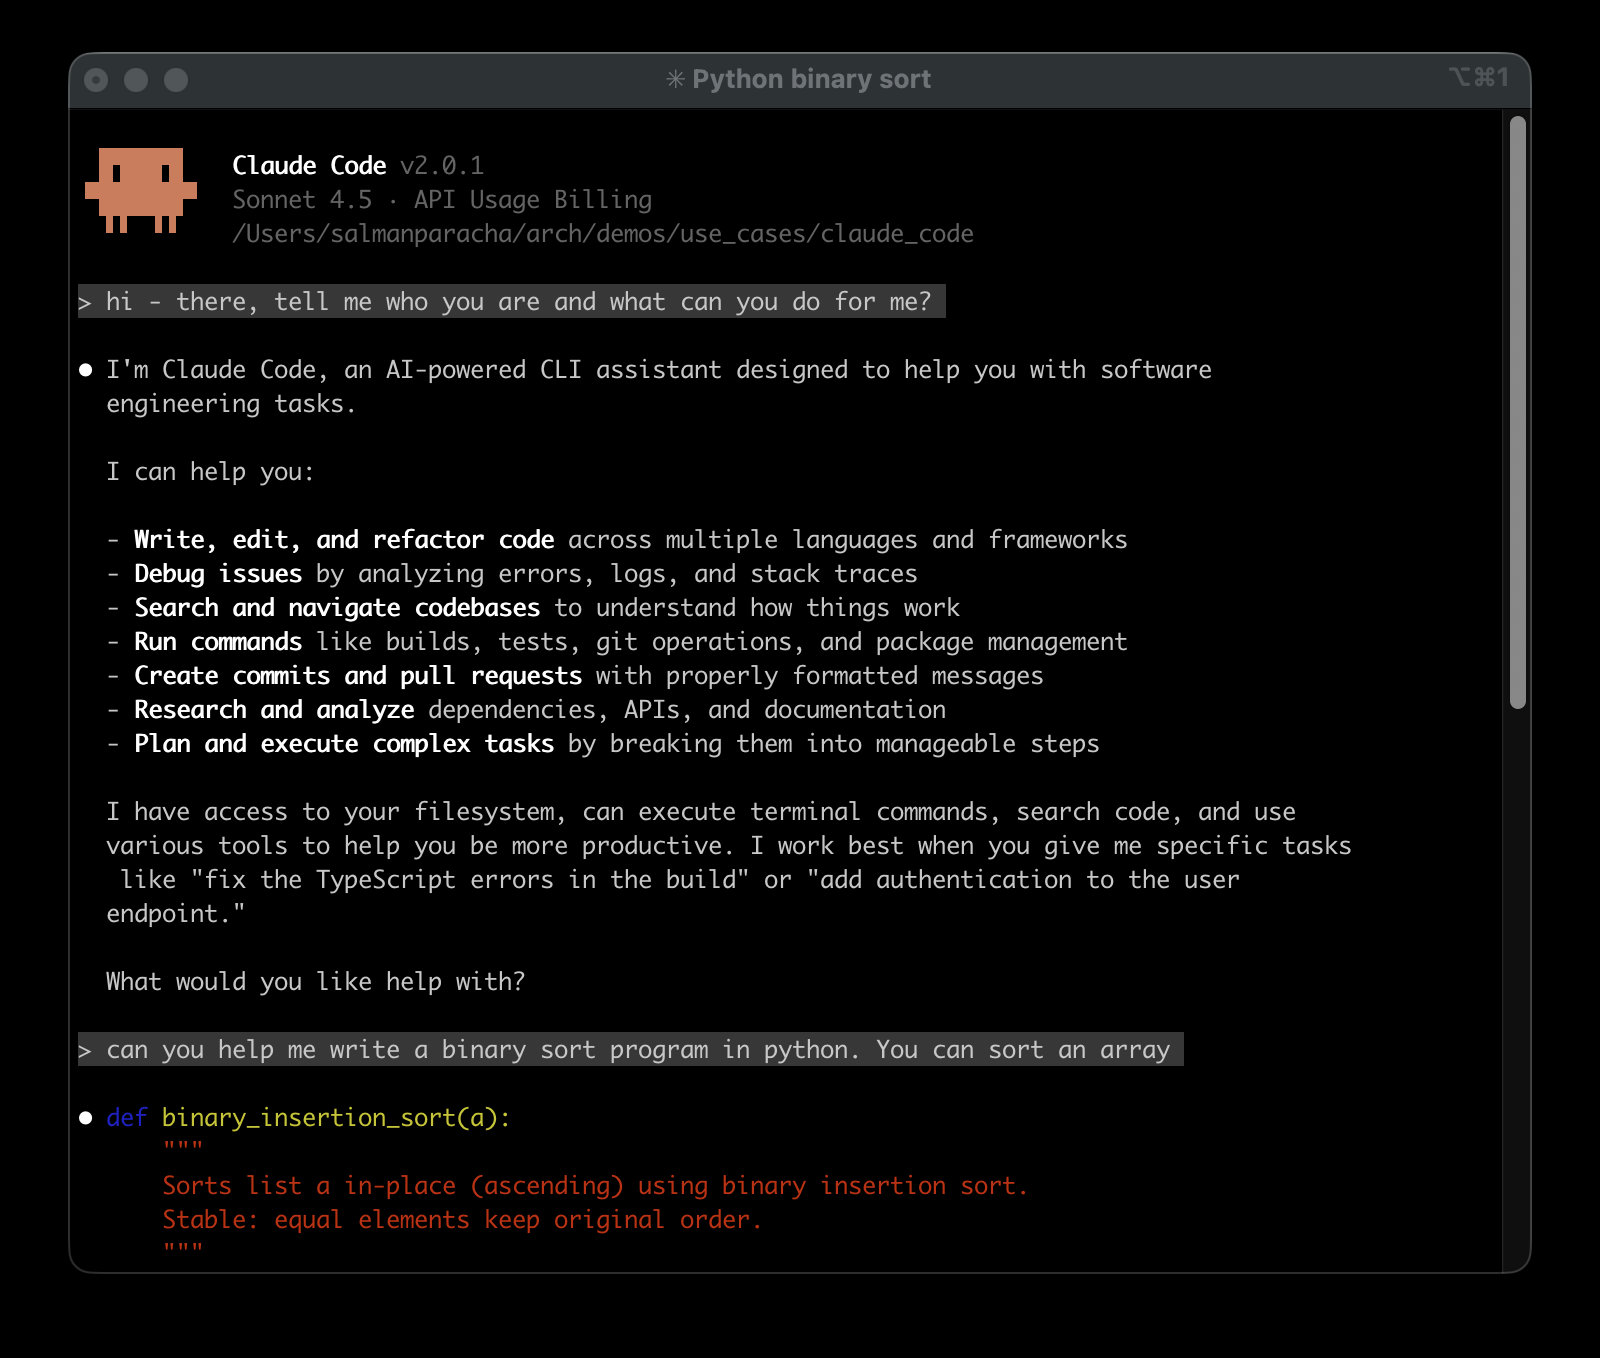Maximize the window with the third title button
Screen dimensions: 1600x1358
[x=176, y=80]
